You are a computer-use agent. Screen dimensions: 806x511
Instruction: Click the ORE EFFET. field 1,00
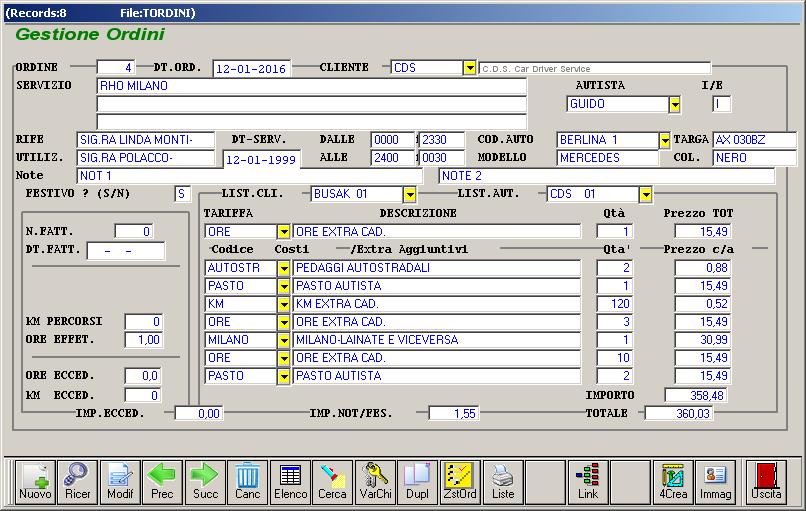pos(144,340)
